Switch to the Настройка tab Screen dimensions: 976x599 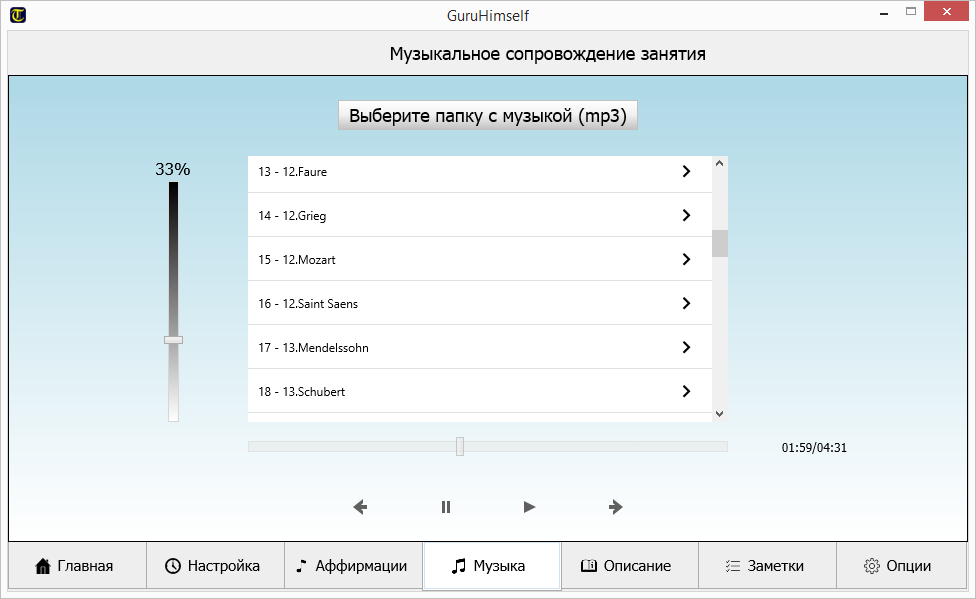pos(215,566)
